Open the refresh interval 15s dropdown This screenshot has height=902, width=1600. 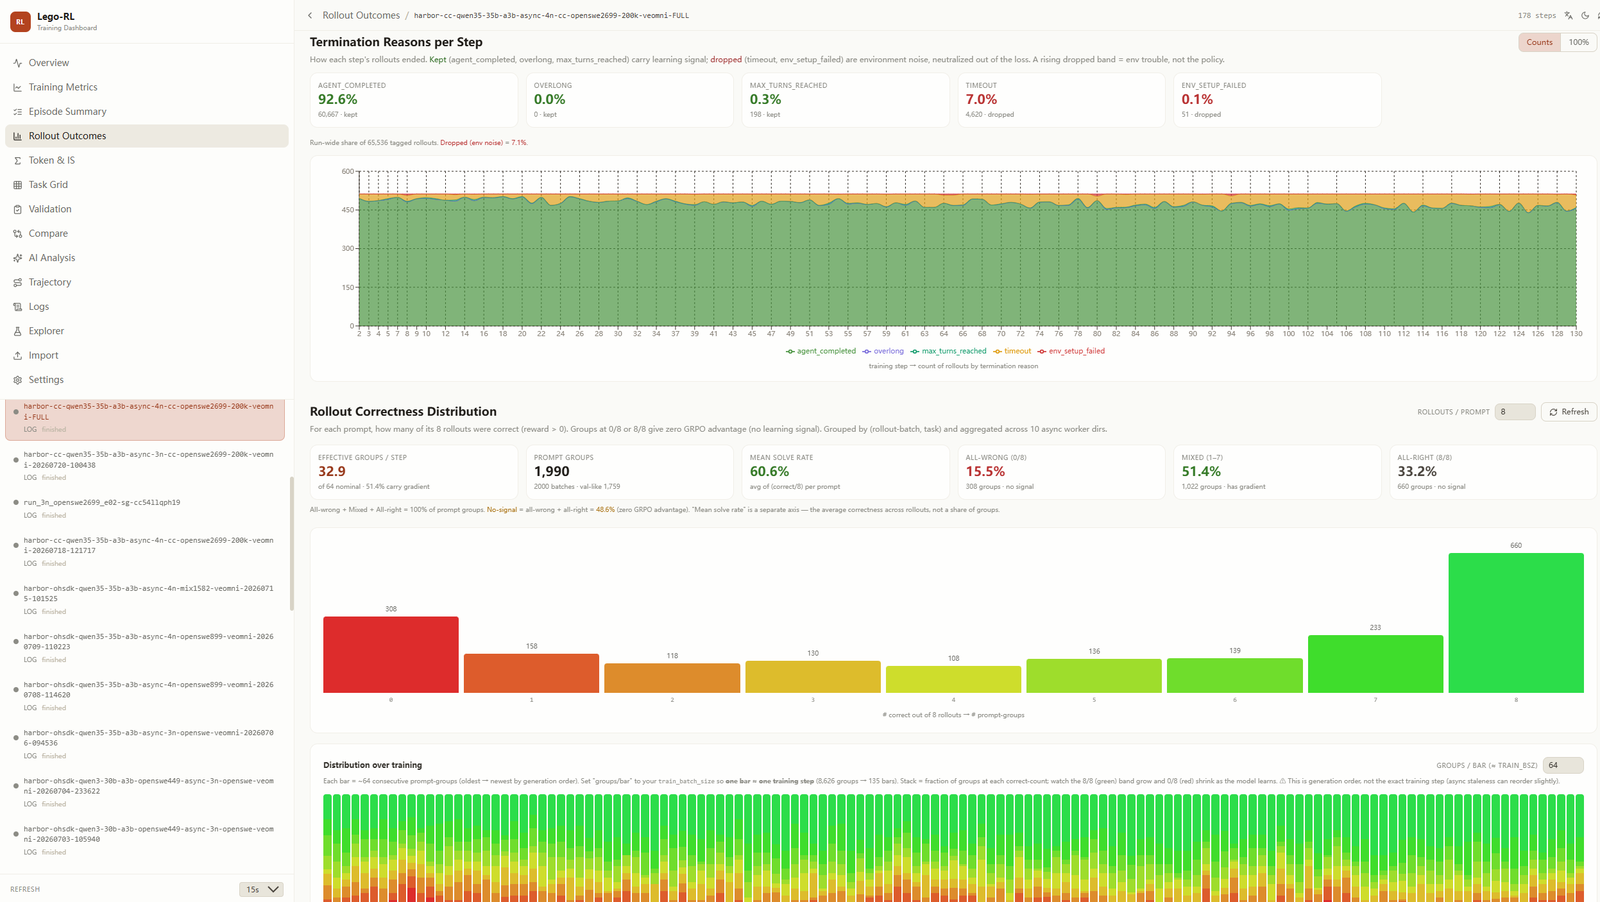coord(262,889)
